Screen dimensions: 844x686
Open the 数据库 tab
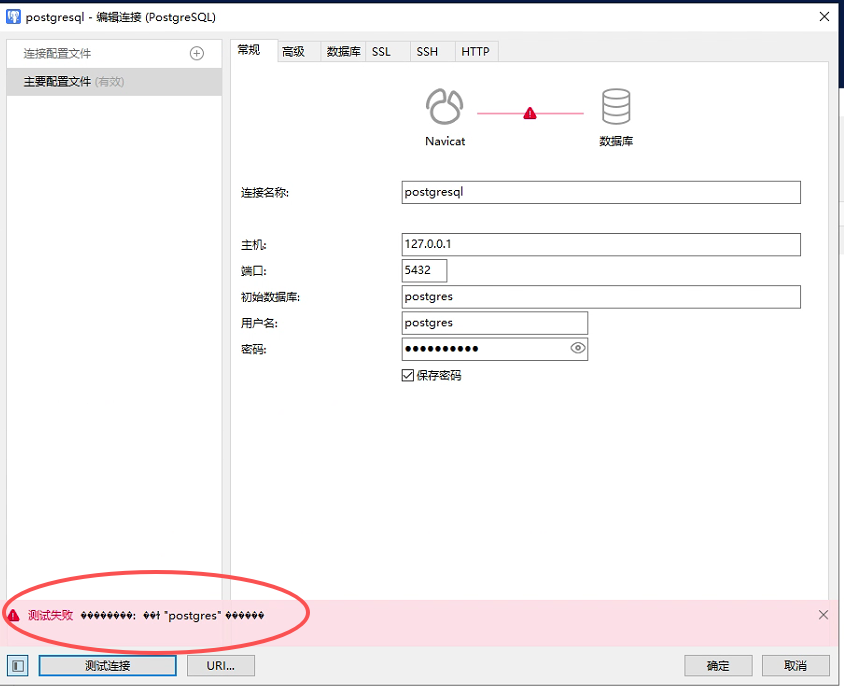(343, 52)
